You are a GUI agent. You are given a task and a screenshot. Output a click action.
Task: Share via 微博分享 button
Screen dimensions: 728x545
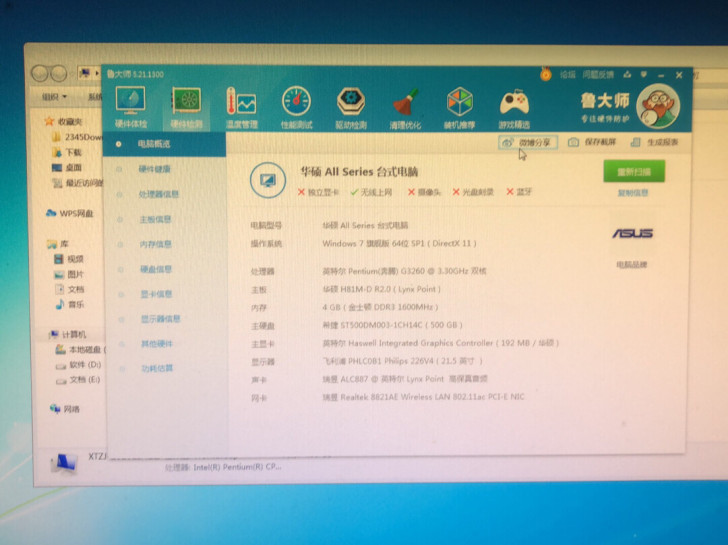[528, 143]
